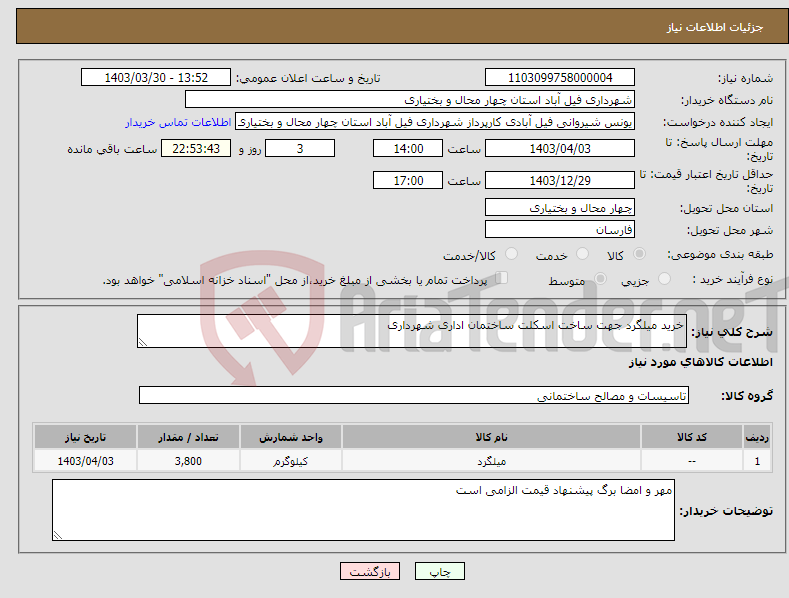The height and width of the screenshot is (598, 789).
Task: Click the delivery city field فارسان
Action: 560,230
